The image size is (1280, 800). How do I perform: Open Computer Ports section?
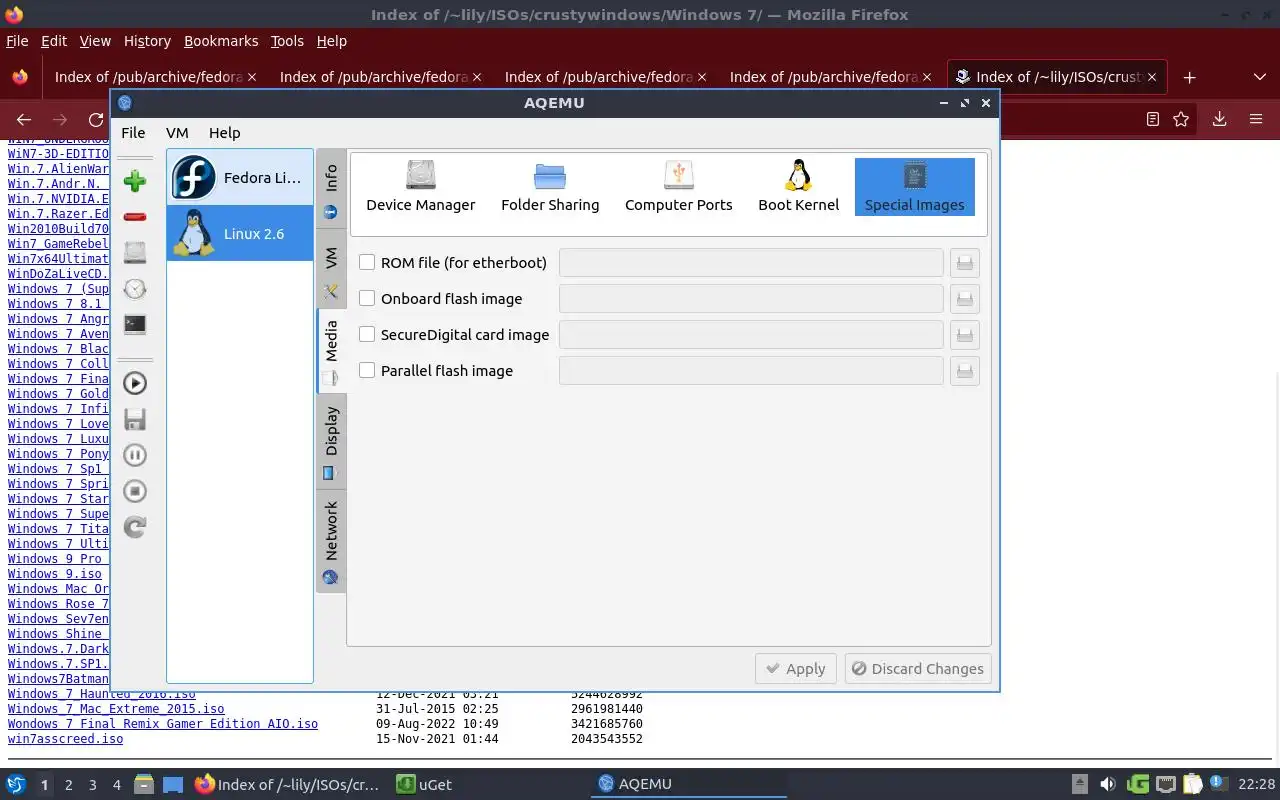click(679, 187)
